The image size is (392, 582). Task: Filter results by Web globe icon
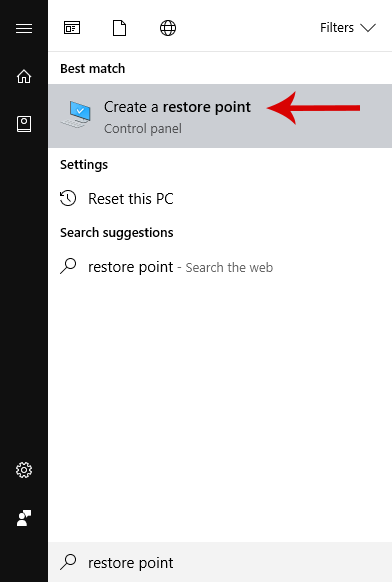click(x=168, y=28)
